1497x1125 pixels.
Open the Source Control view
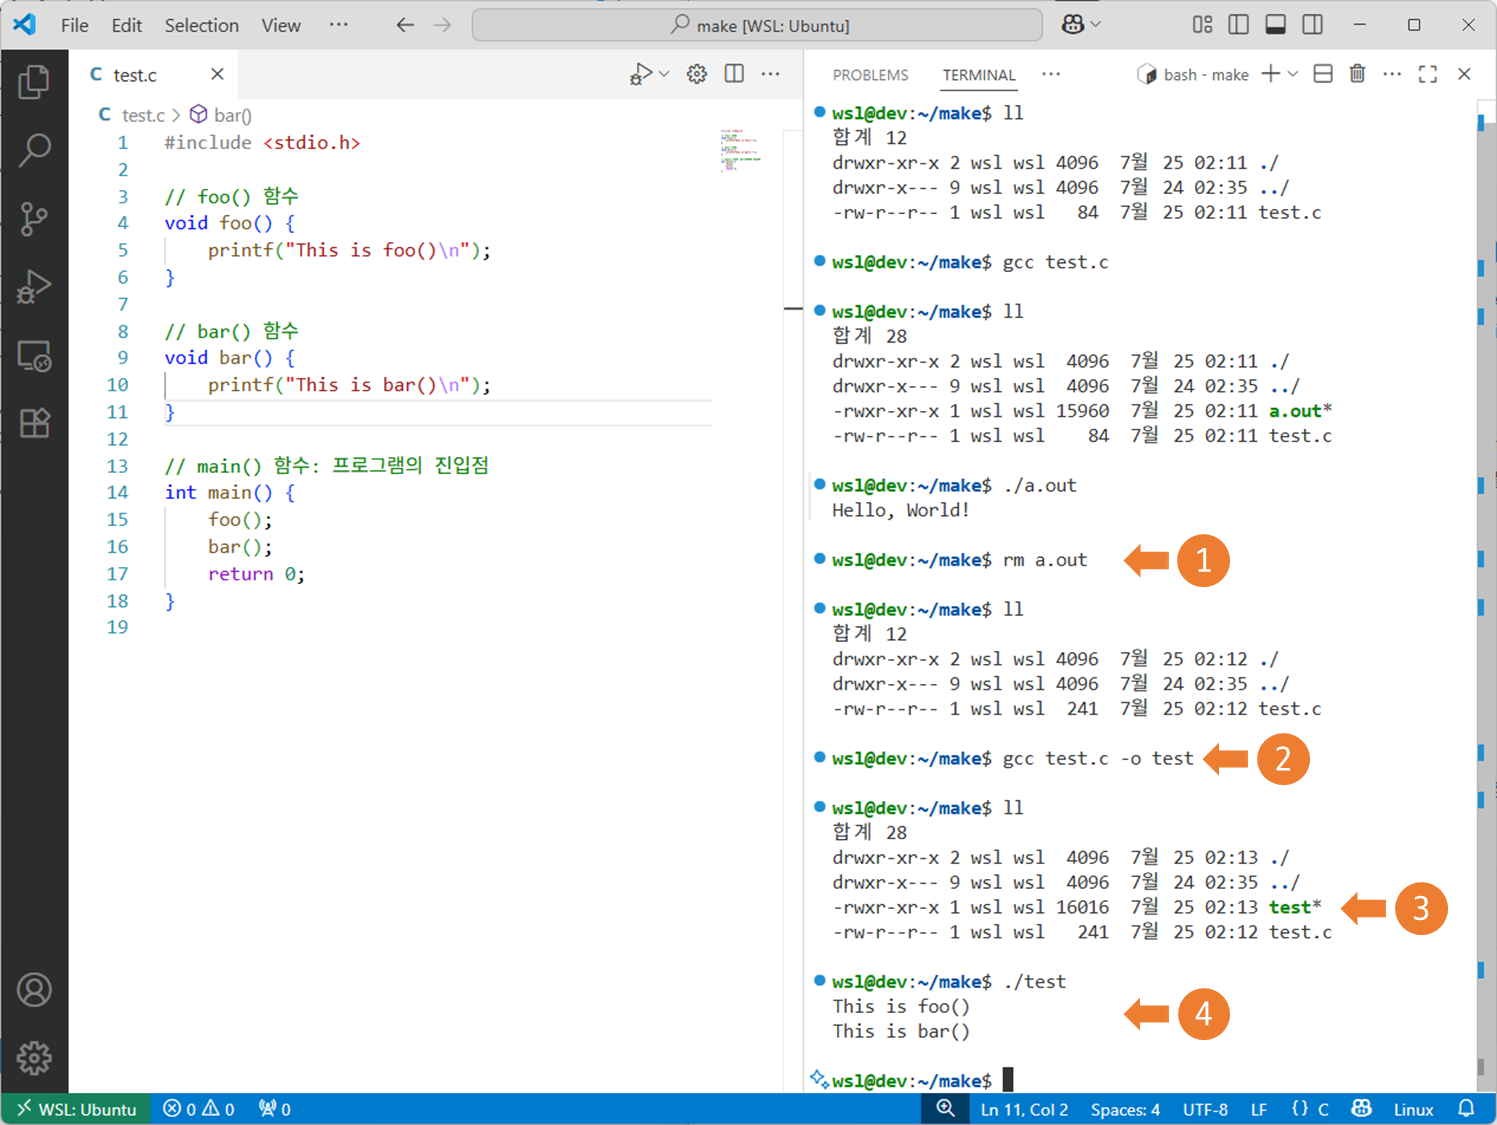(34, 218)
